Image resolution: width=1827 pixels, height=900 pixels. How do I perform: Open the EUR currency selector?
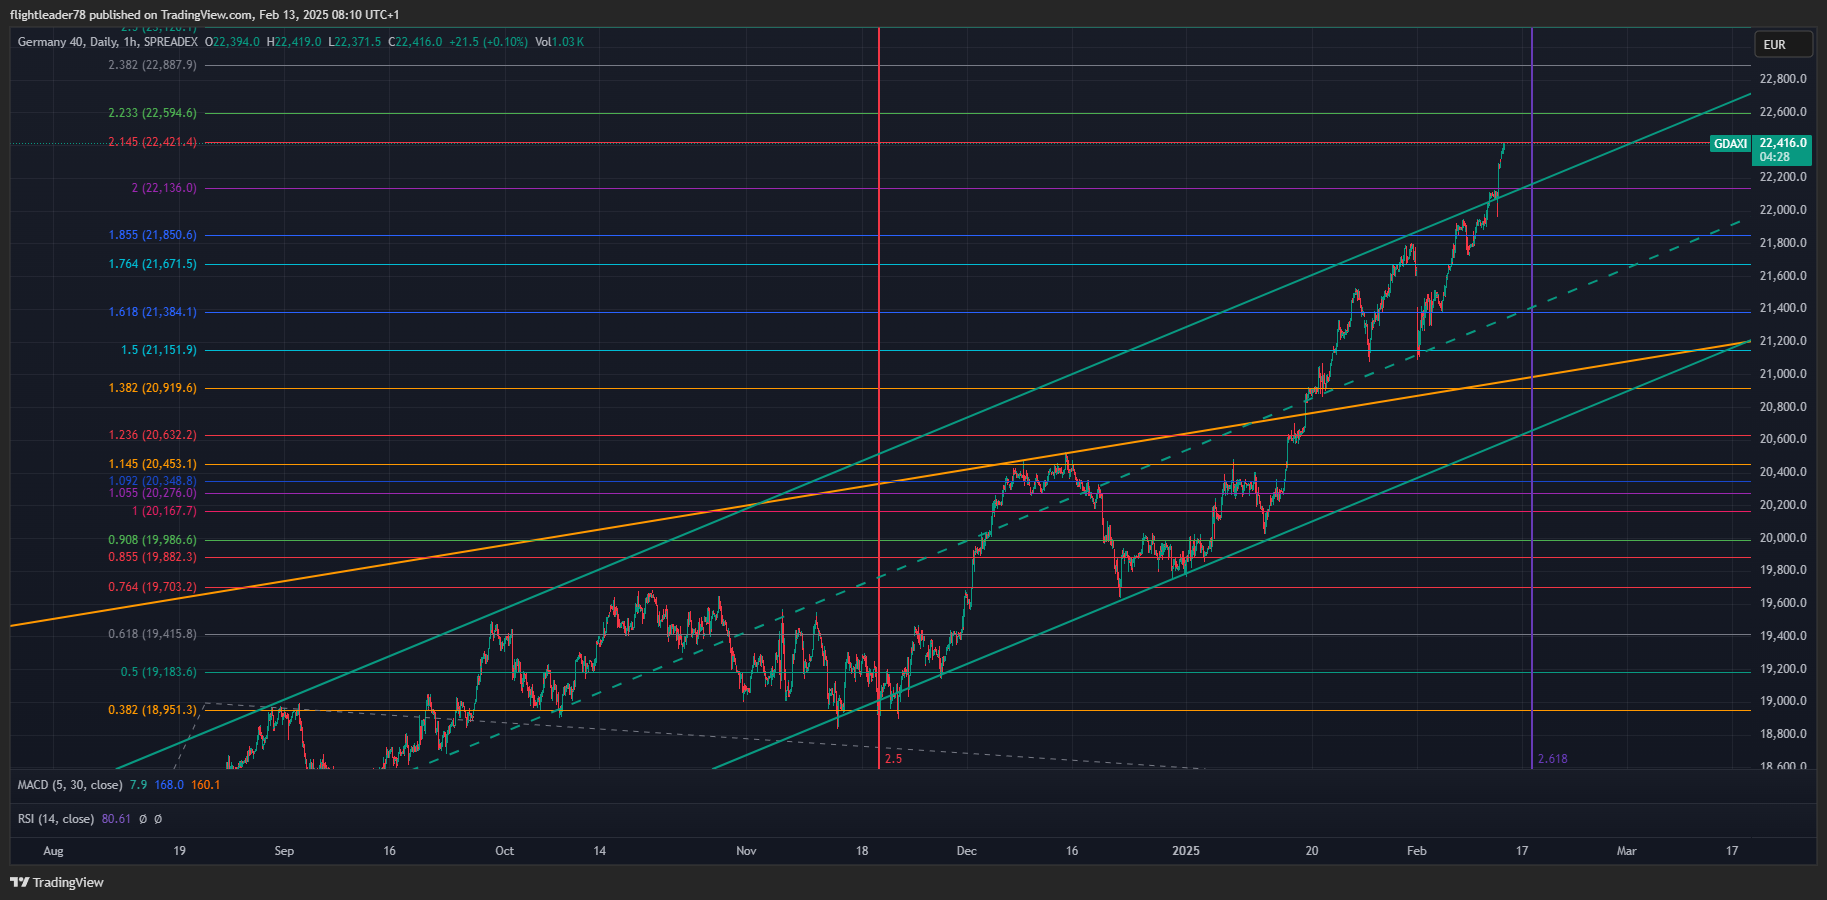click(x=1784, y=44)
